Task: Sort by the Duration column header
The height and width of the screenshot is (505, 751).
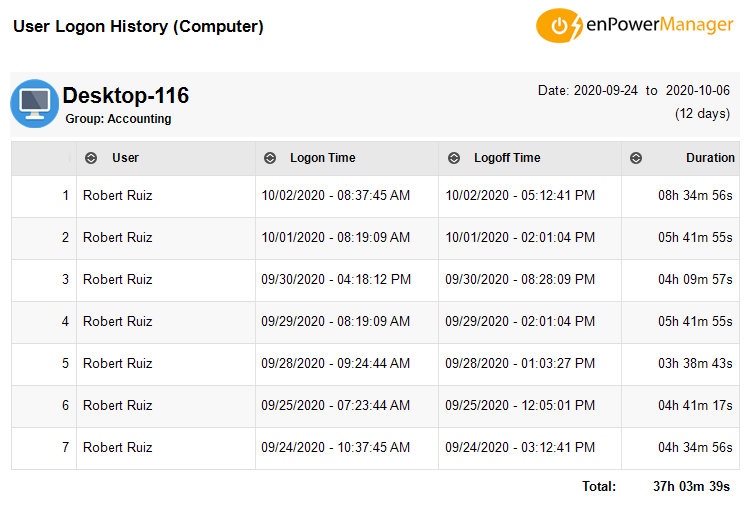Action: pos(710,158)
